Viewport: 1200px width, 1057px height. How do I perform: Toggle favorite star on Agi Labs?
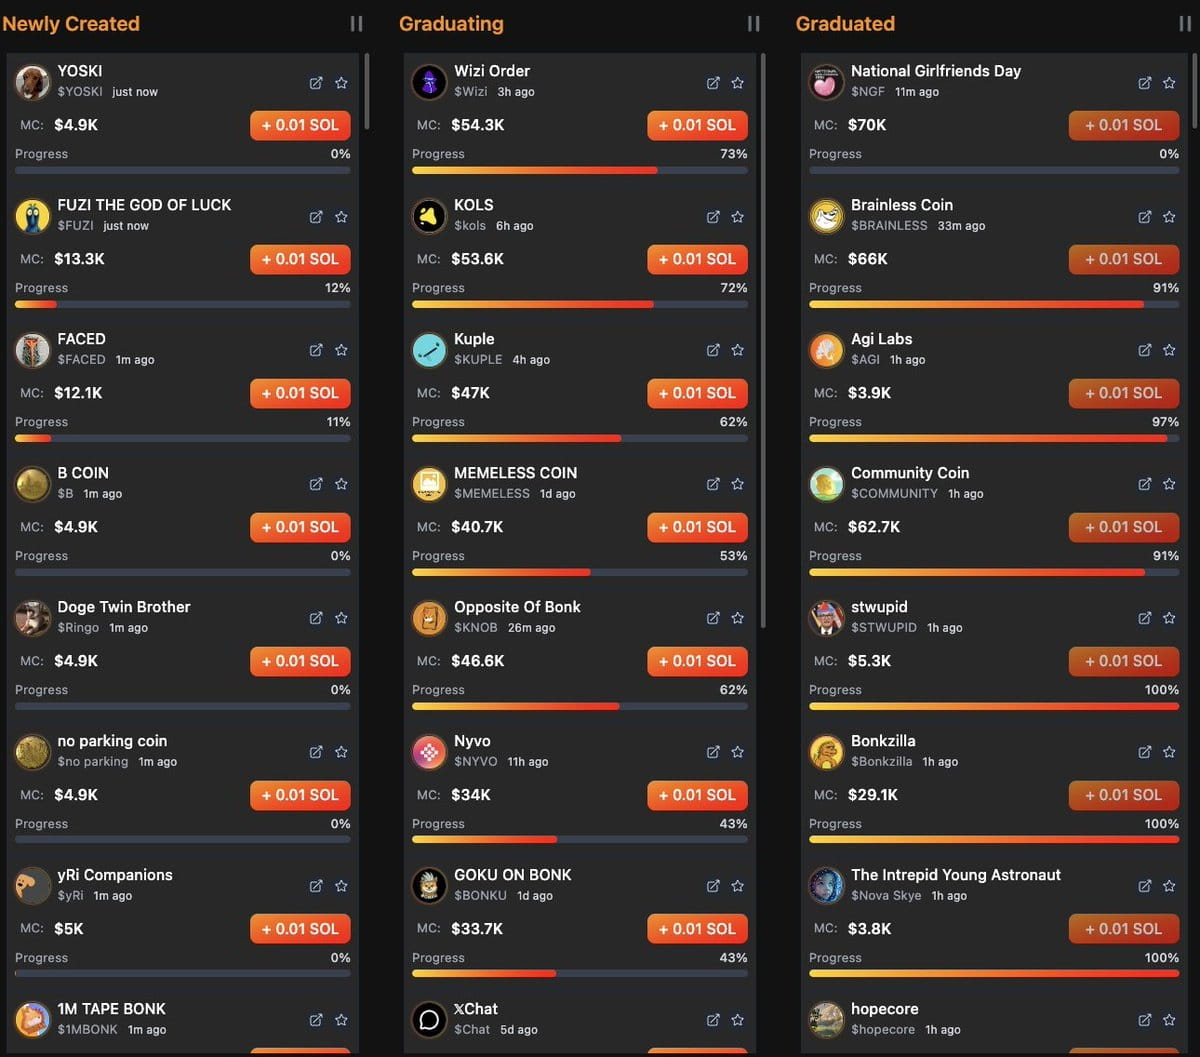[1169, 351]
